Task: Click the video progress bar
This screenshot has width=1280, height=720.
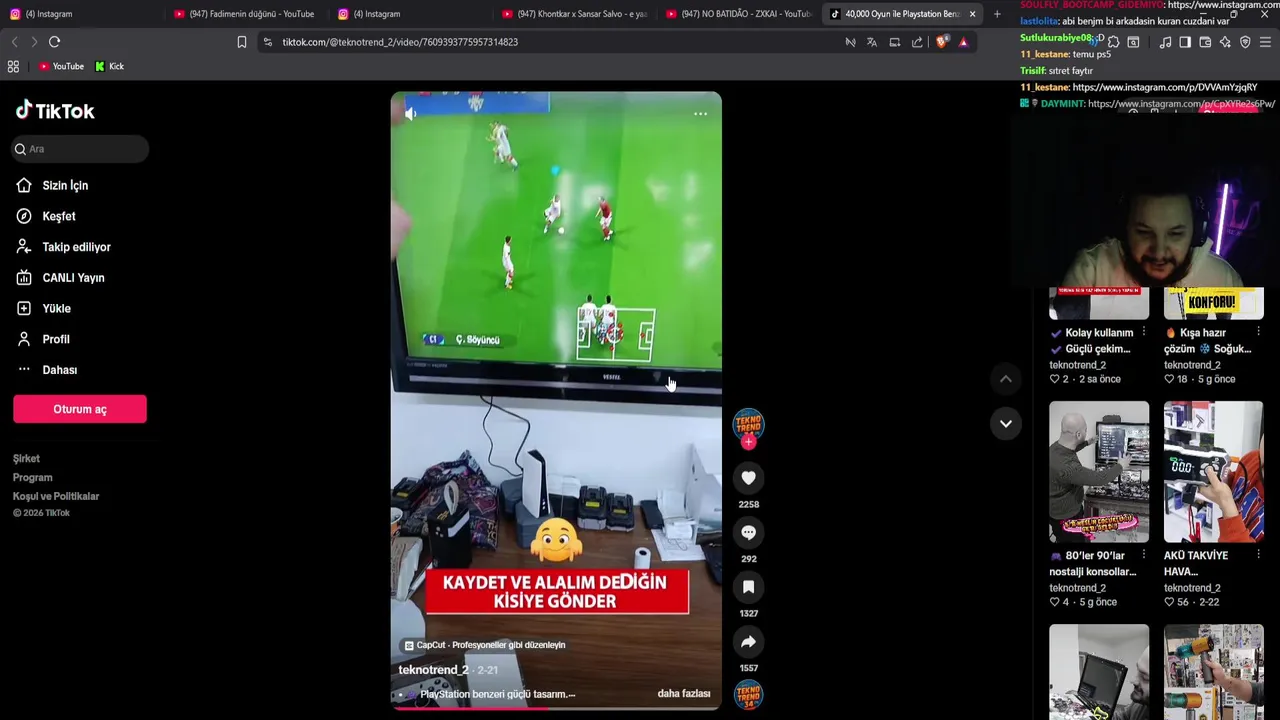Action: (556, 708)
